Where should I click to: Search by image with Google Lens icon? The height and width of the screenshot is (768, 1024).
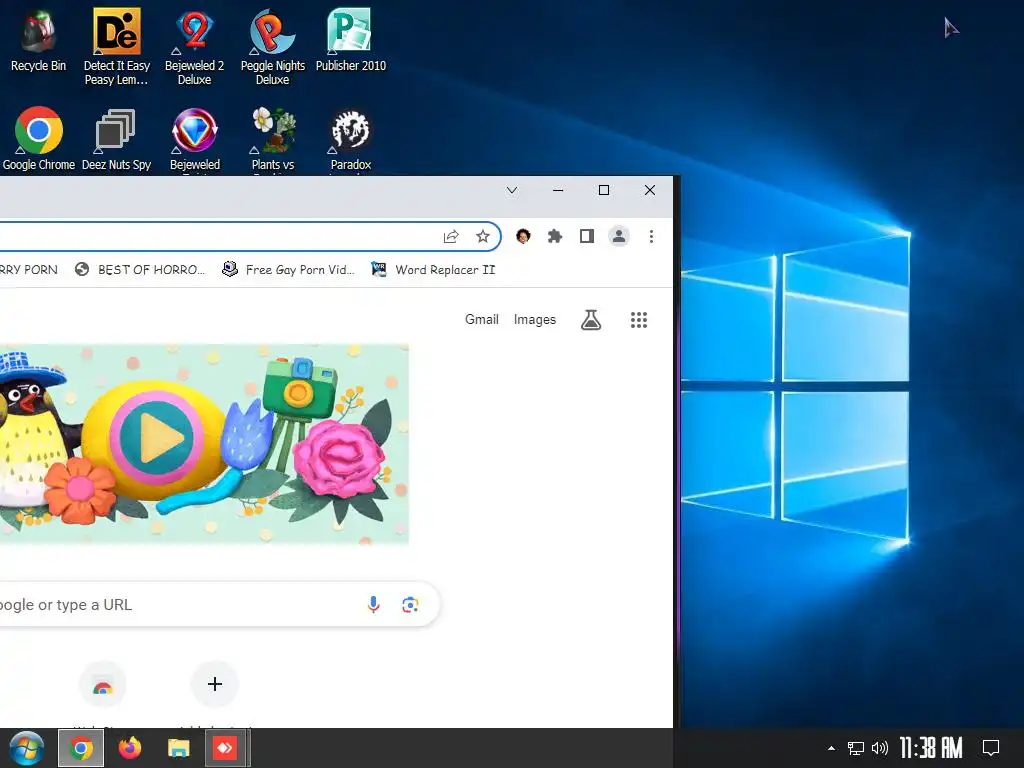pyautogui.click(x=410, y=605)
